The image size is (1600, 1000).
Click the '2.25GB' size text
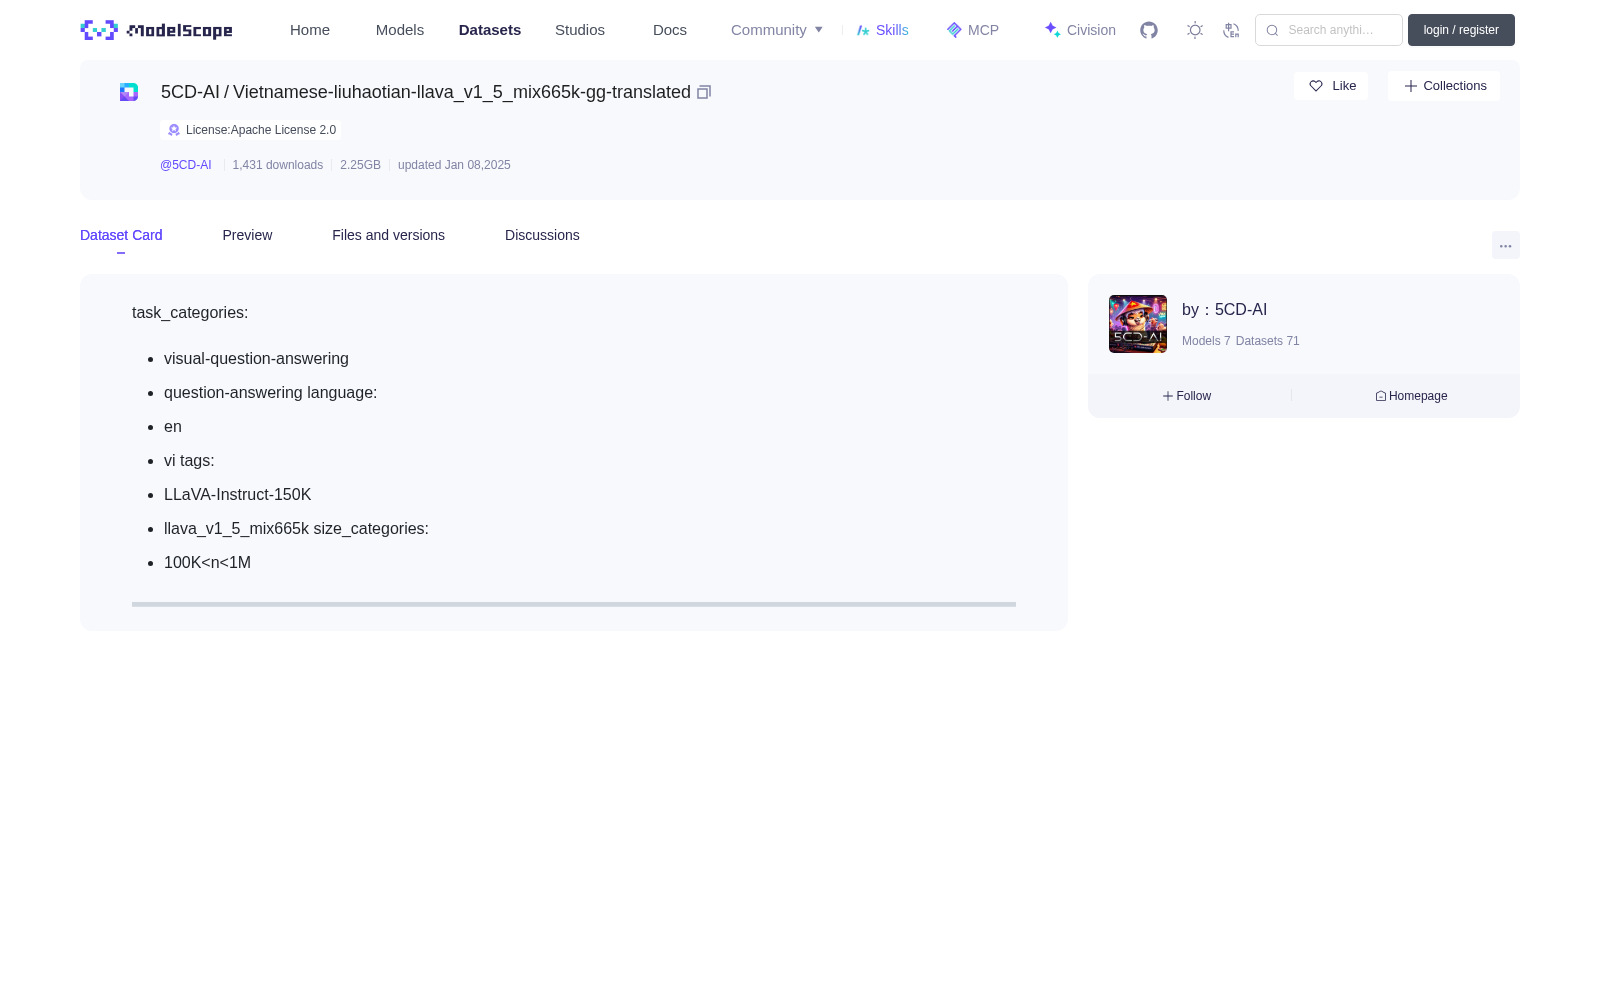(360, 165)
